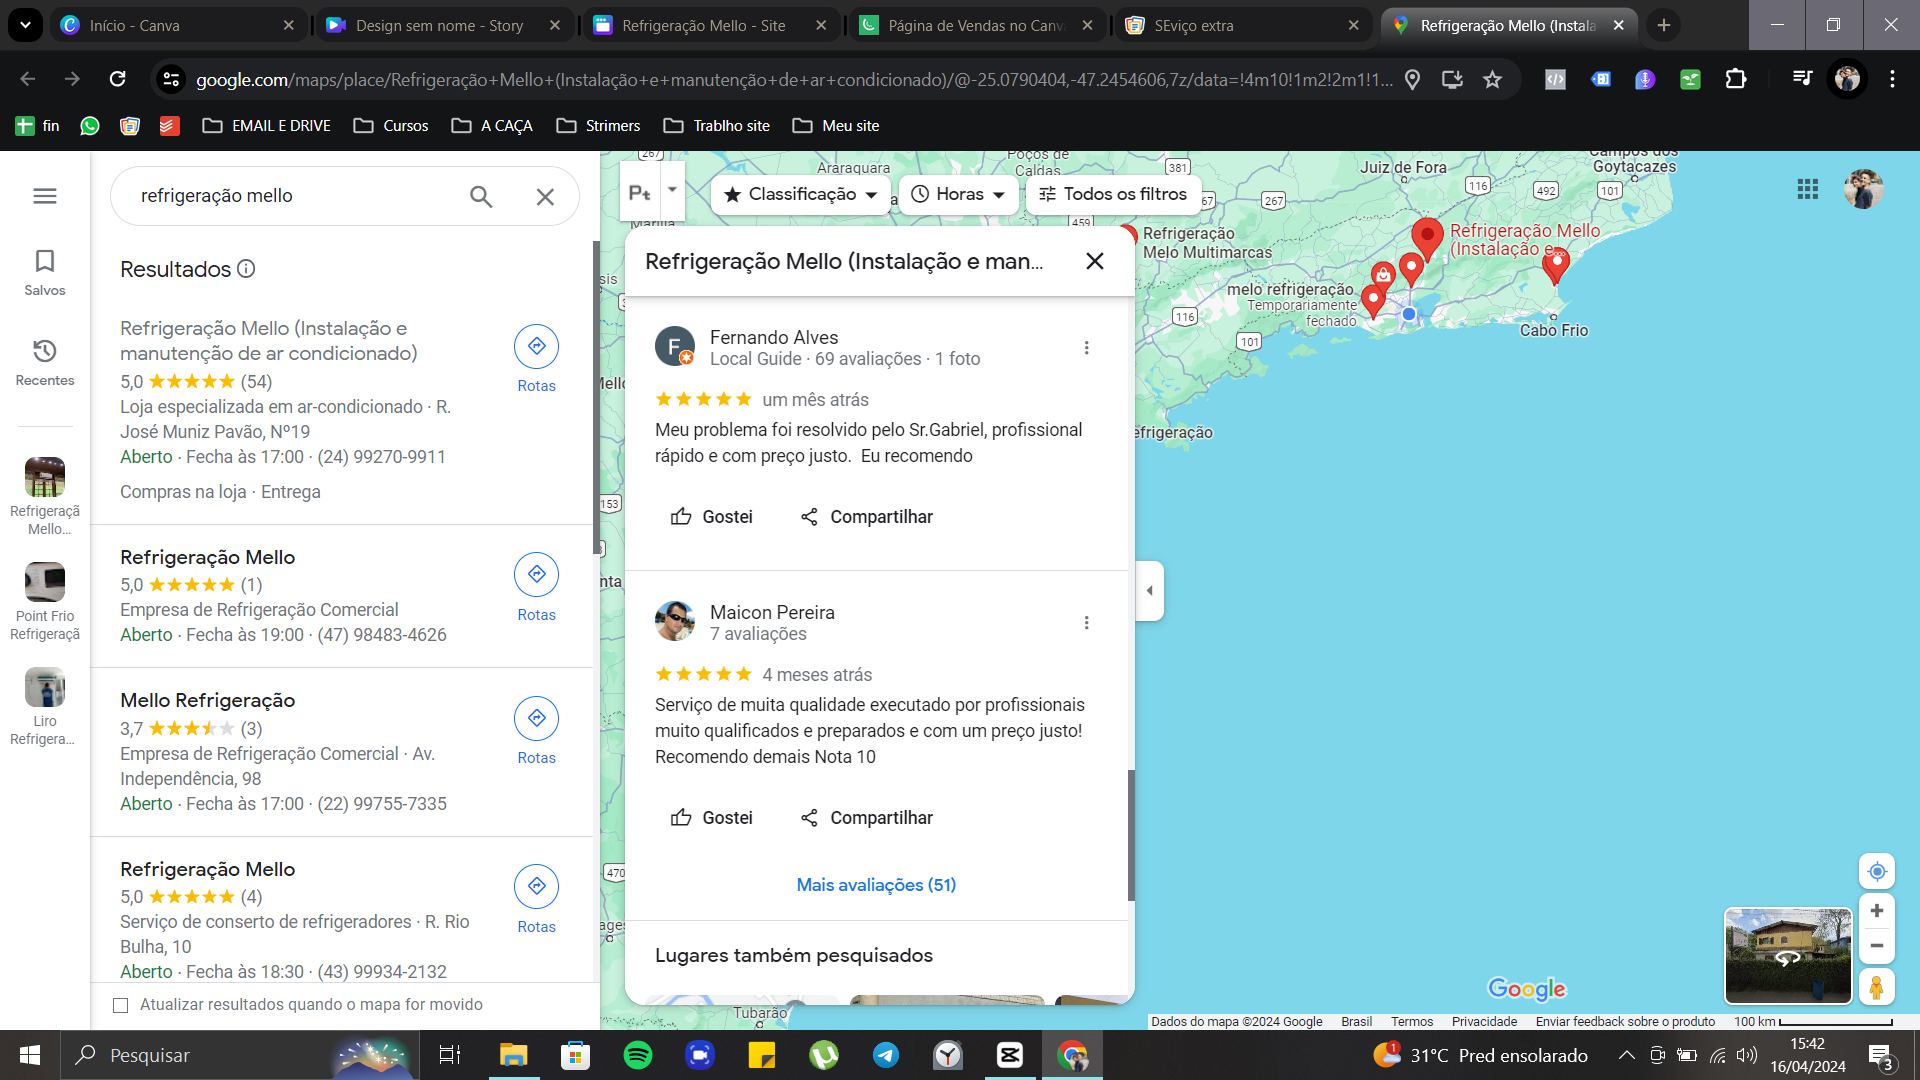Click the search magnifier icon
The image size is (1920, 1080).
point(481,196)
